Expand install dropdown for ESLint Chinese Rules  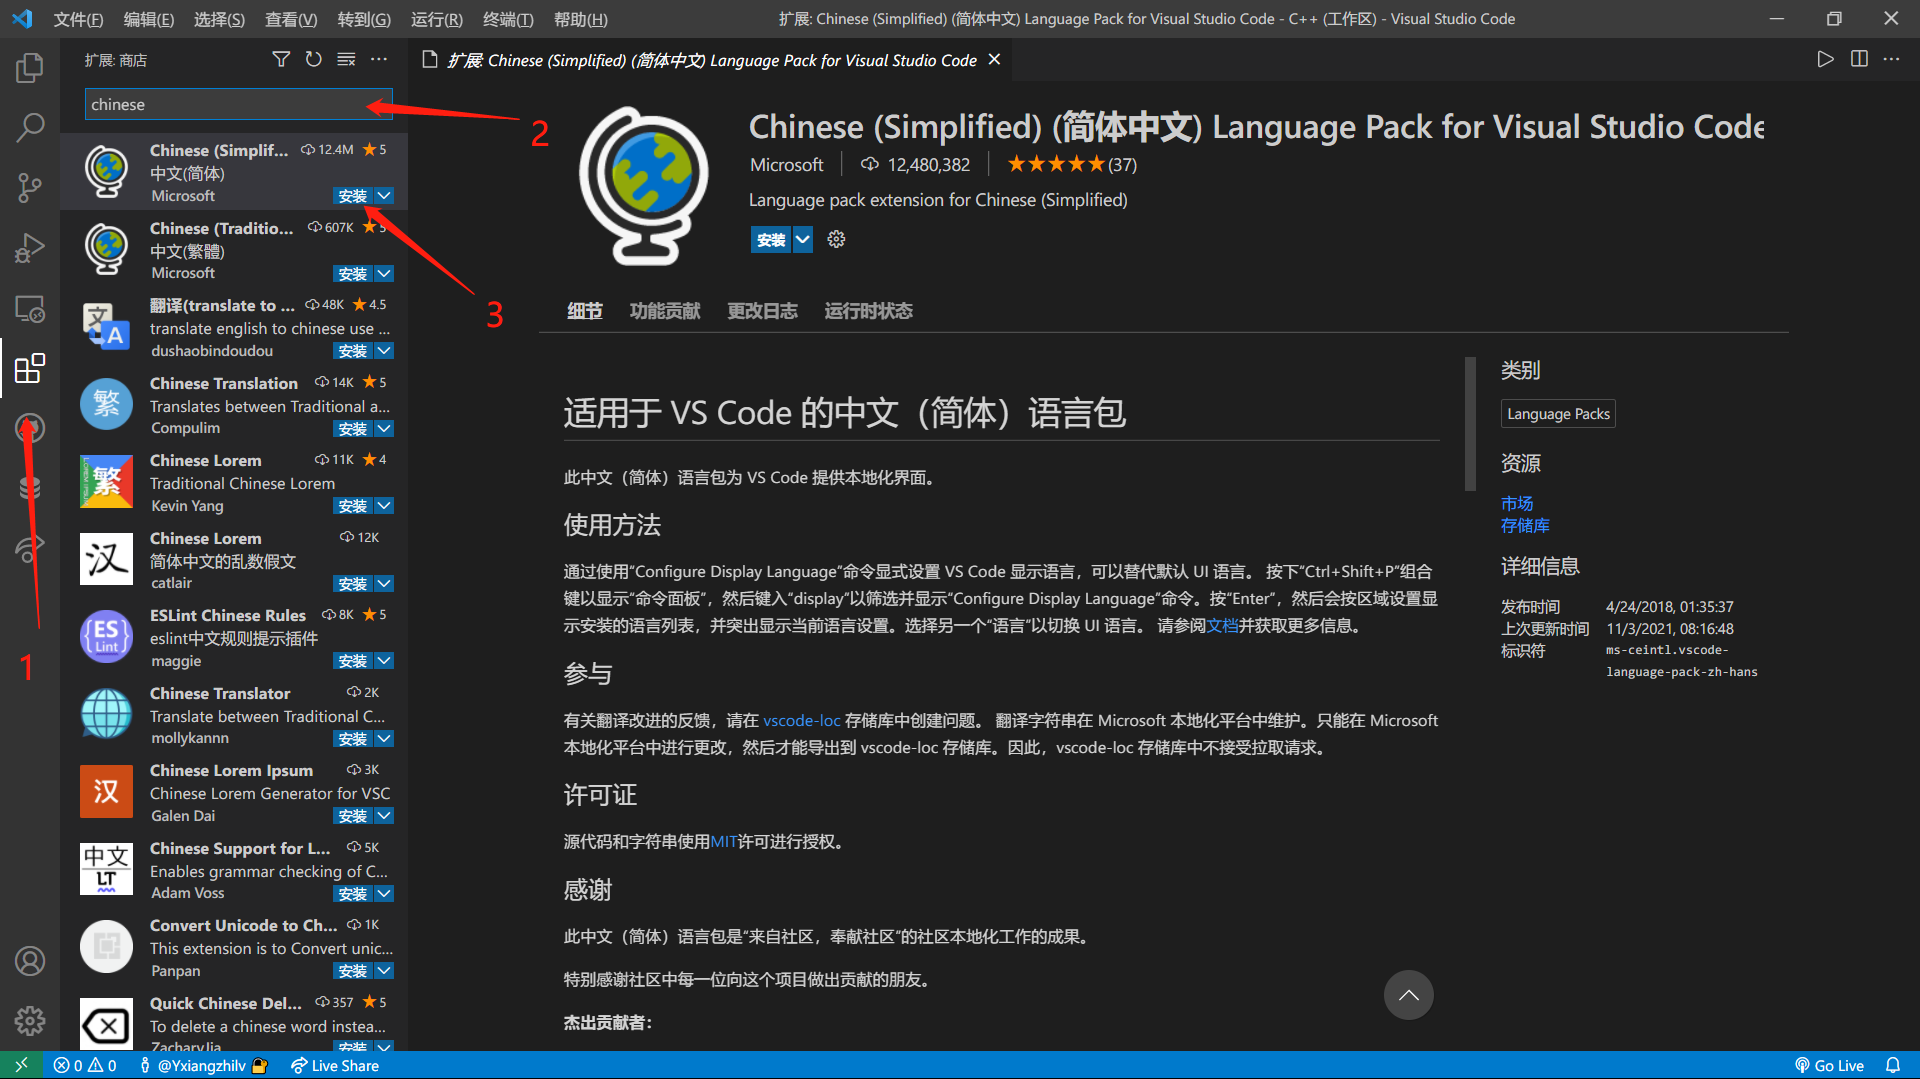coord(384,661)
